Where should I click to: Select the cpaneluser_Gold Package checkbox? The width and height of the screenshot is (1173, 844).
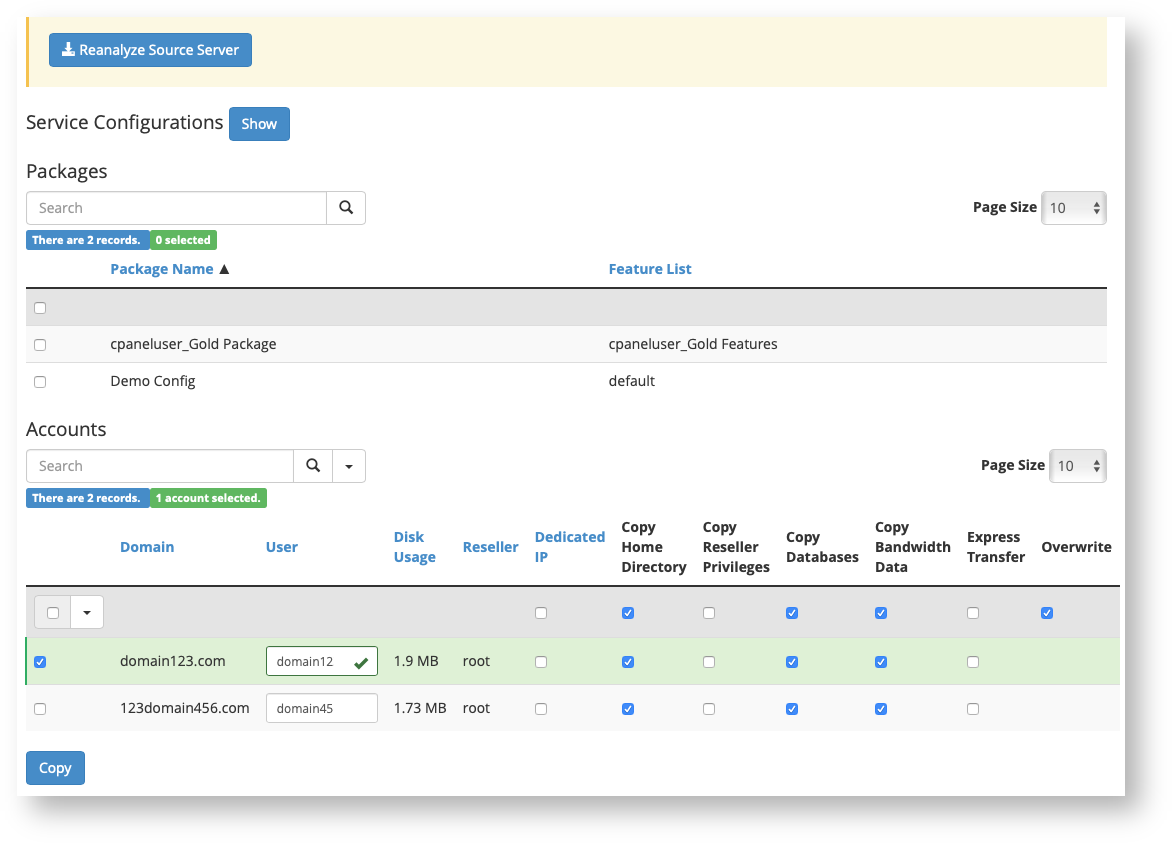pyautogui.click(x=40, y=344)
